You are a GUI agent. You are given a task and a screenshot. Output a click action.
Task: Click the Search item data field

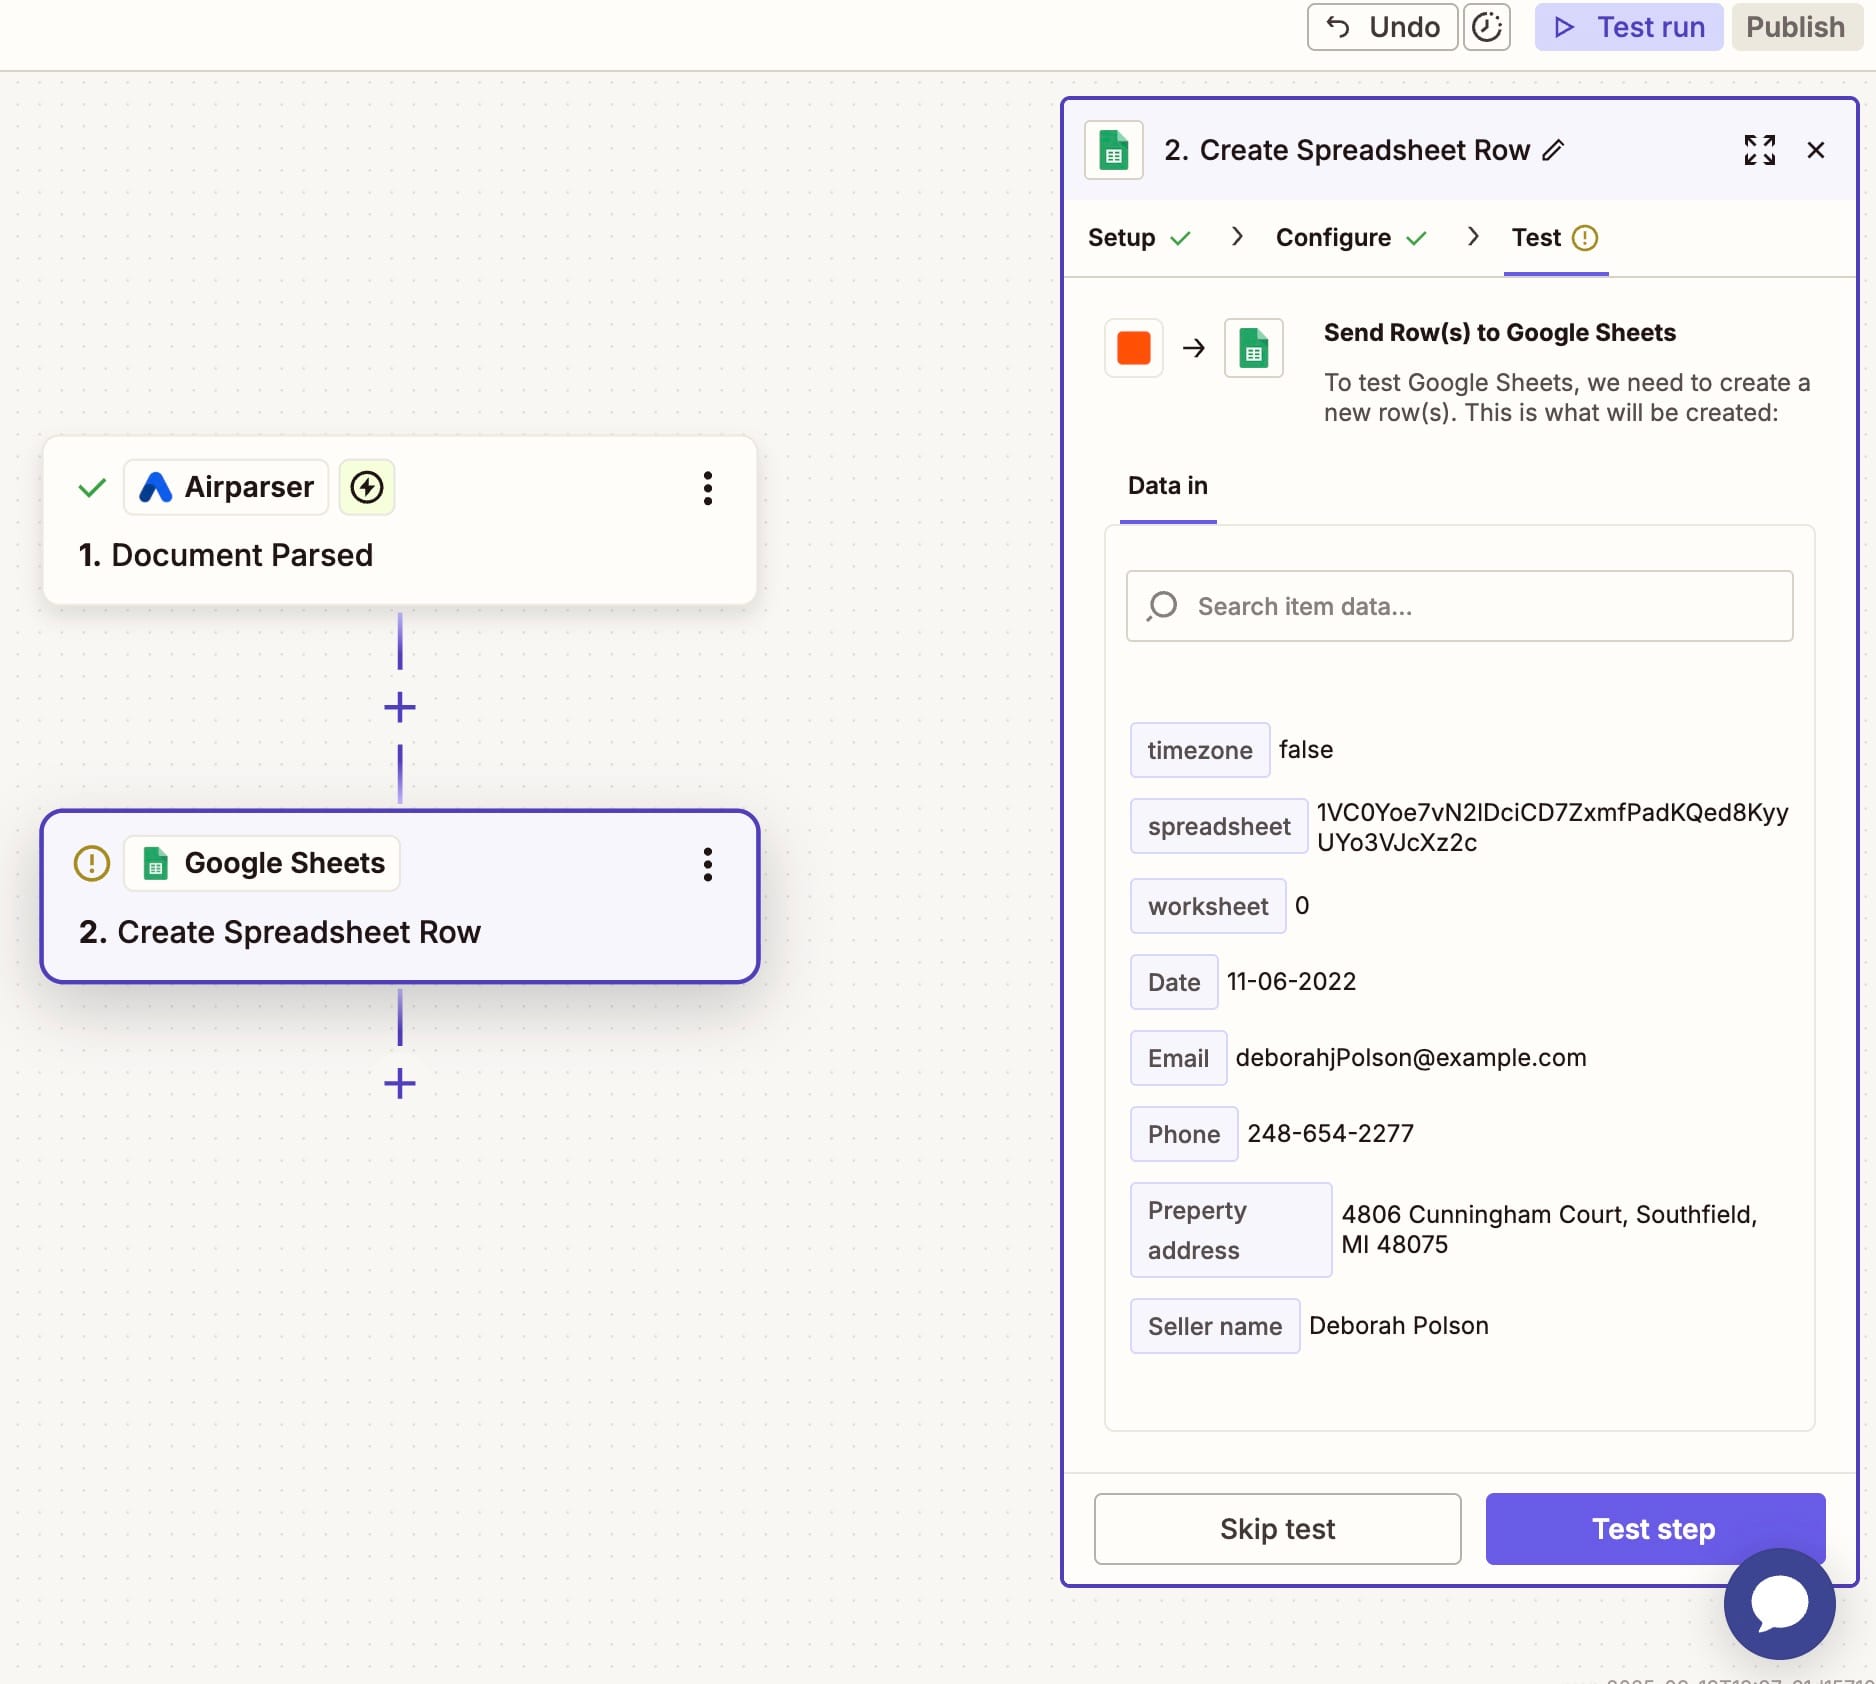click(x=1459, y=606)
